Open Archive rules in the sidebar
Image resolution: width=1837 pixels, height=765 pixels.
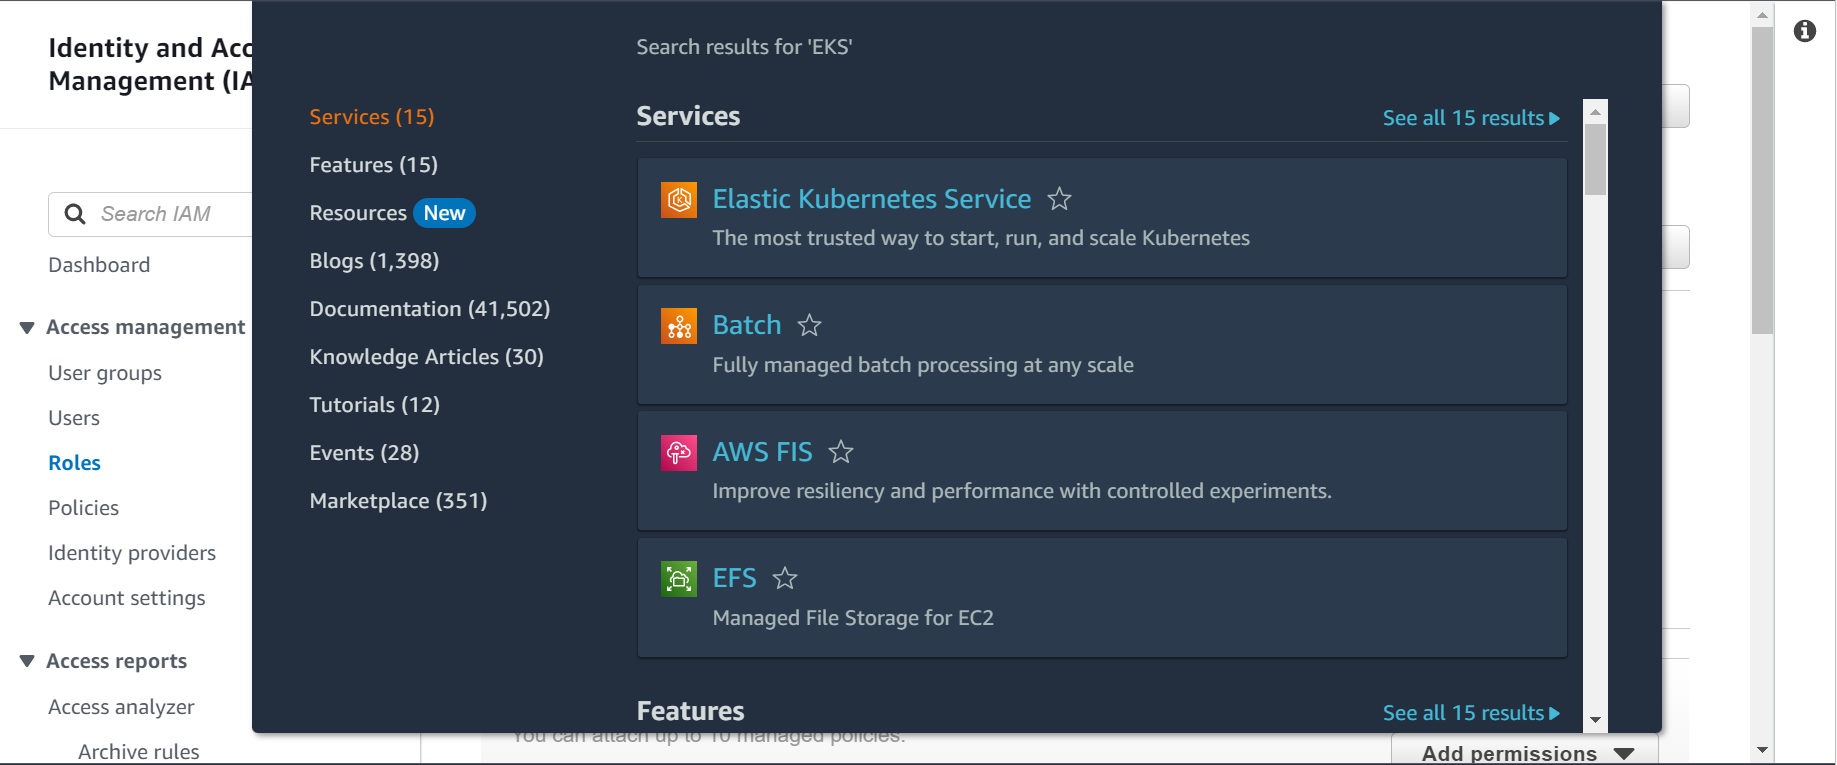[x=139, y=752]
